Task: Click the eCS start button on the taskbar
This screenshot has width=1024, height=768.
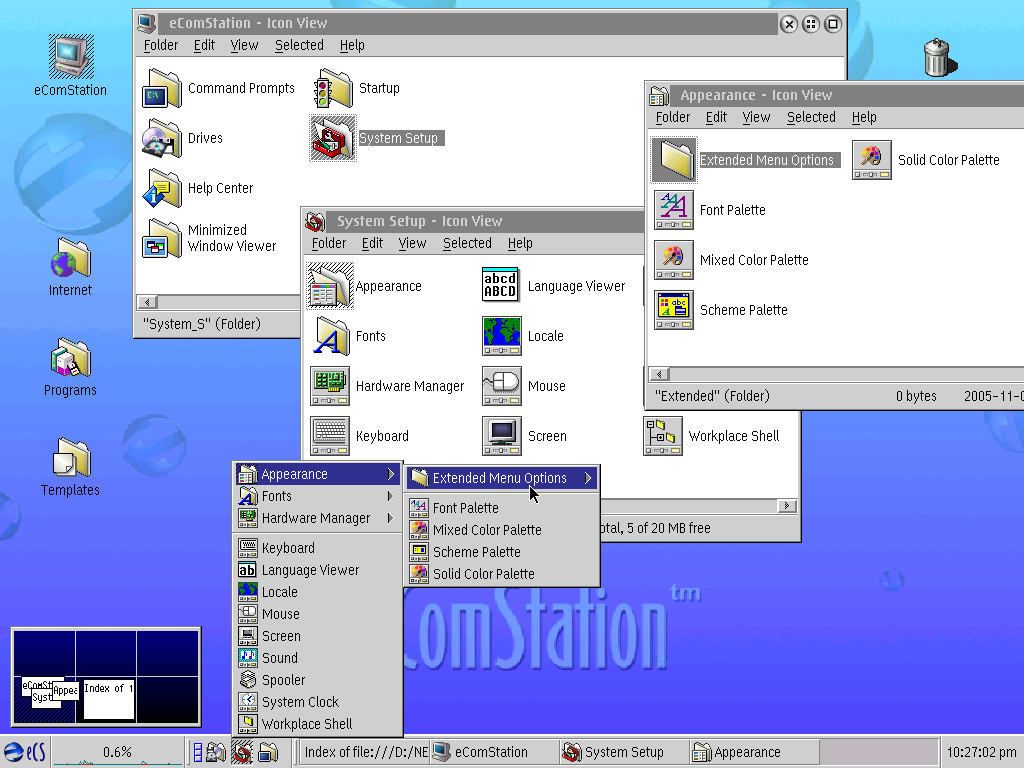Action: click(x=25, y=752)
